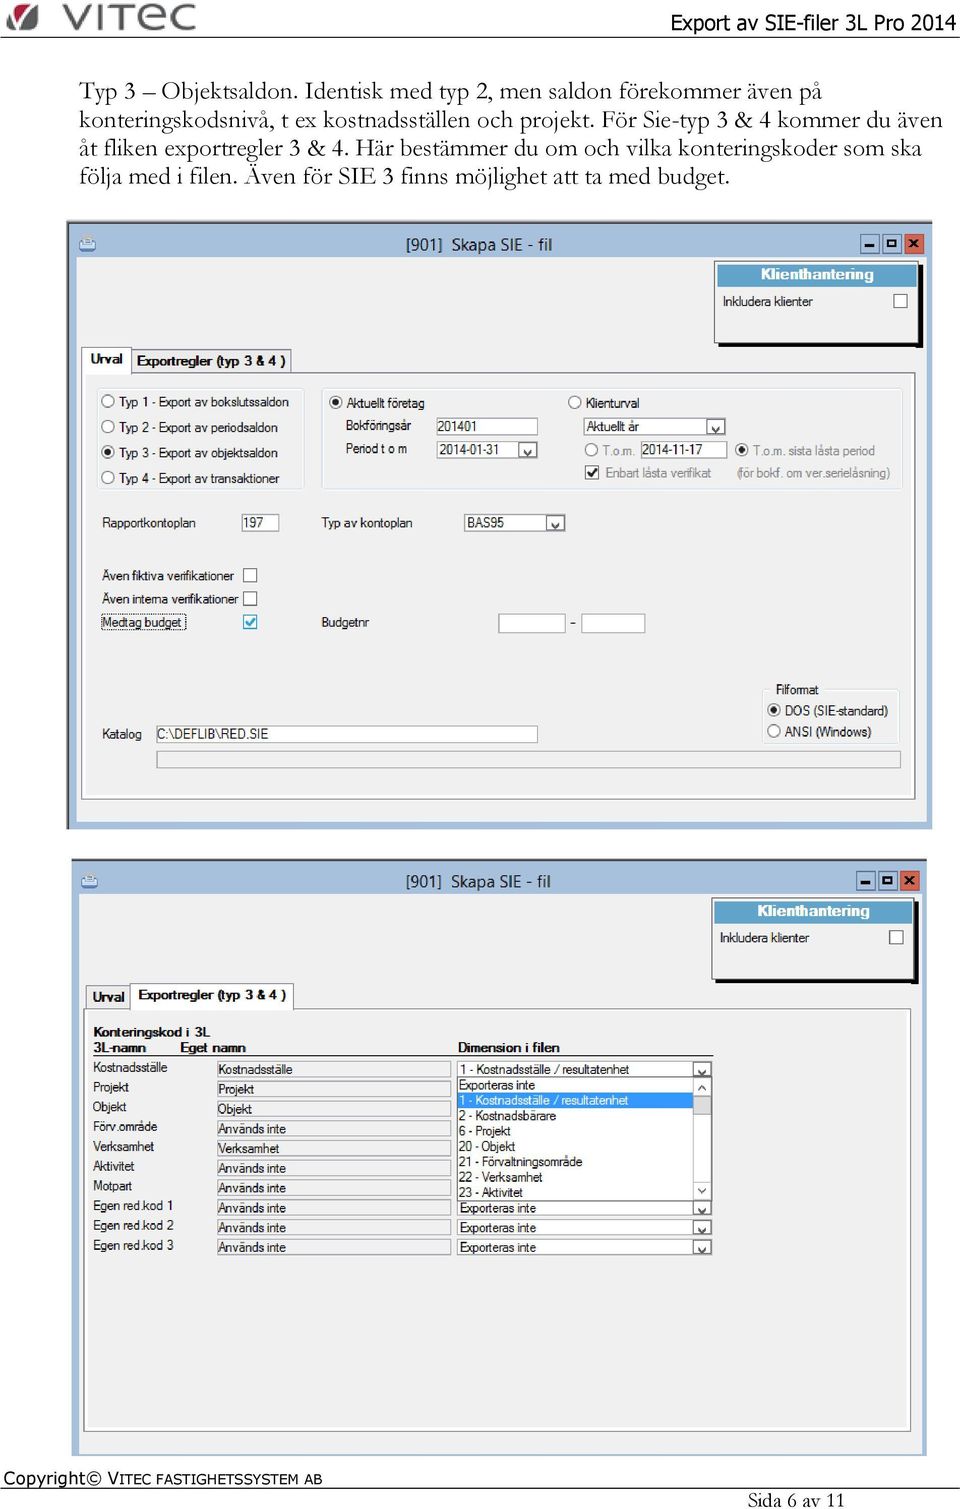Expand the Aktuellt år dropdown
This screenshot has height=1509, width=960.
[715, 427]
